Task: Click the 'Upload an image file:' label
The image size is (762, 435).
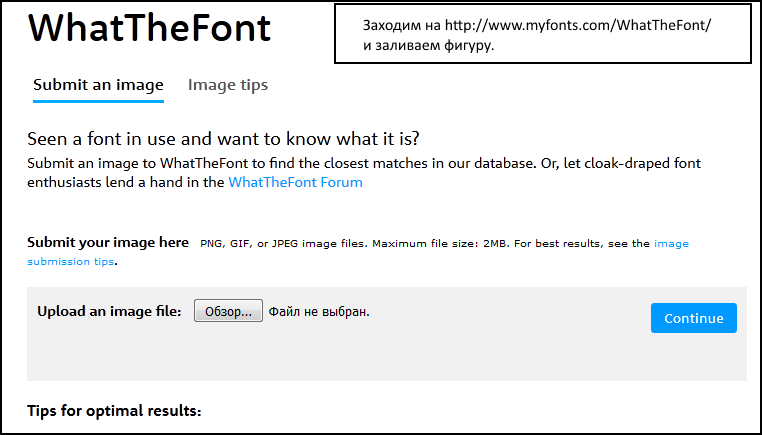Action: pos(109,312)
